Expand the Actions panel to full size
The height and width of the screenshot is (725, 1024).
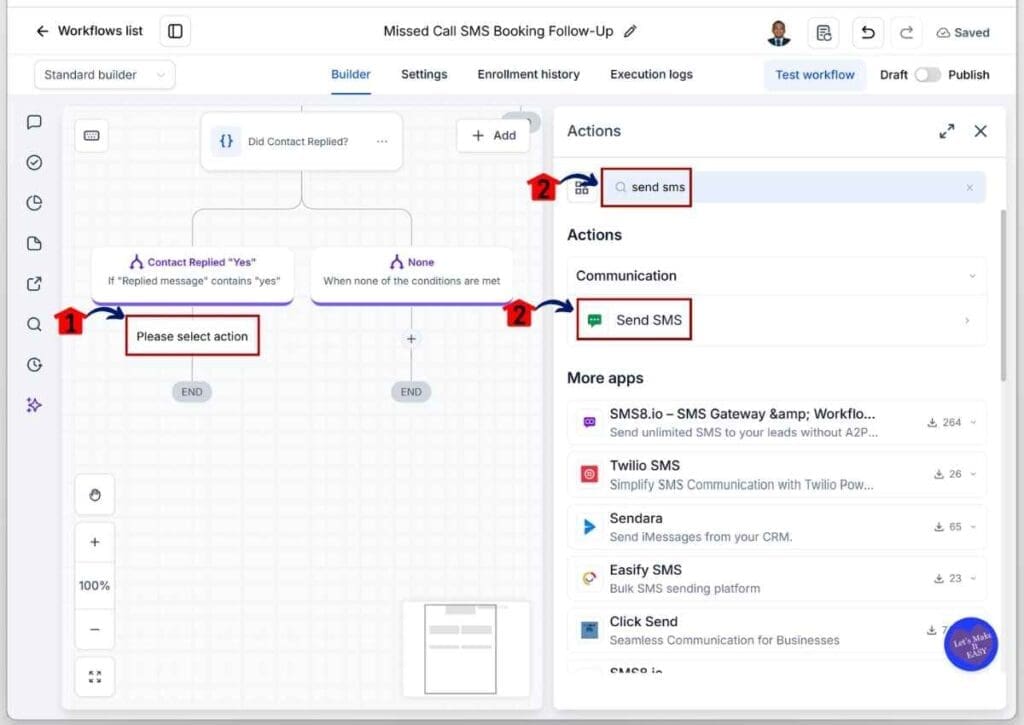[x=946, y=131]
